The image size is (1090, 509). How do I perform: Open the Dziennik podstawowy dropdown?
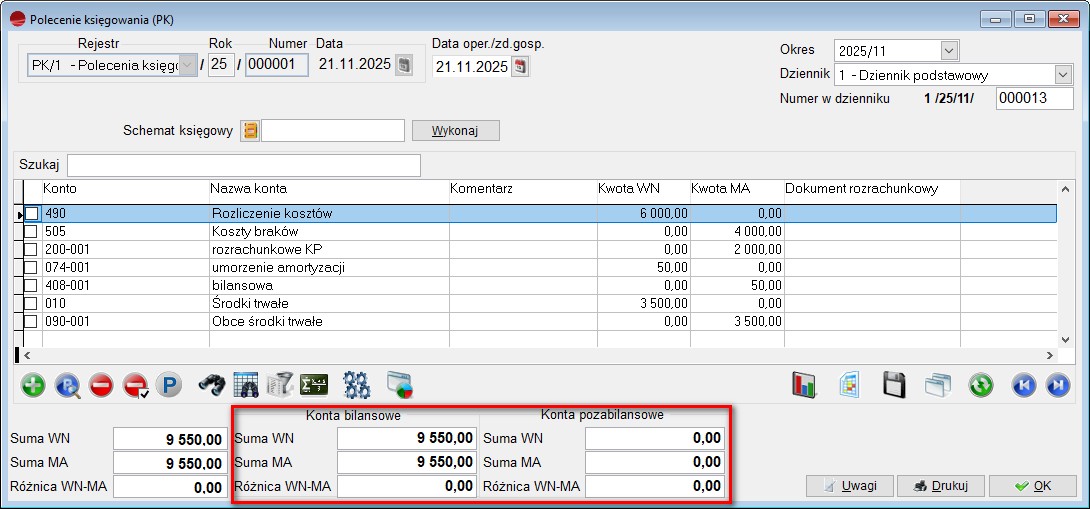pos(1062,75)
